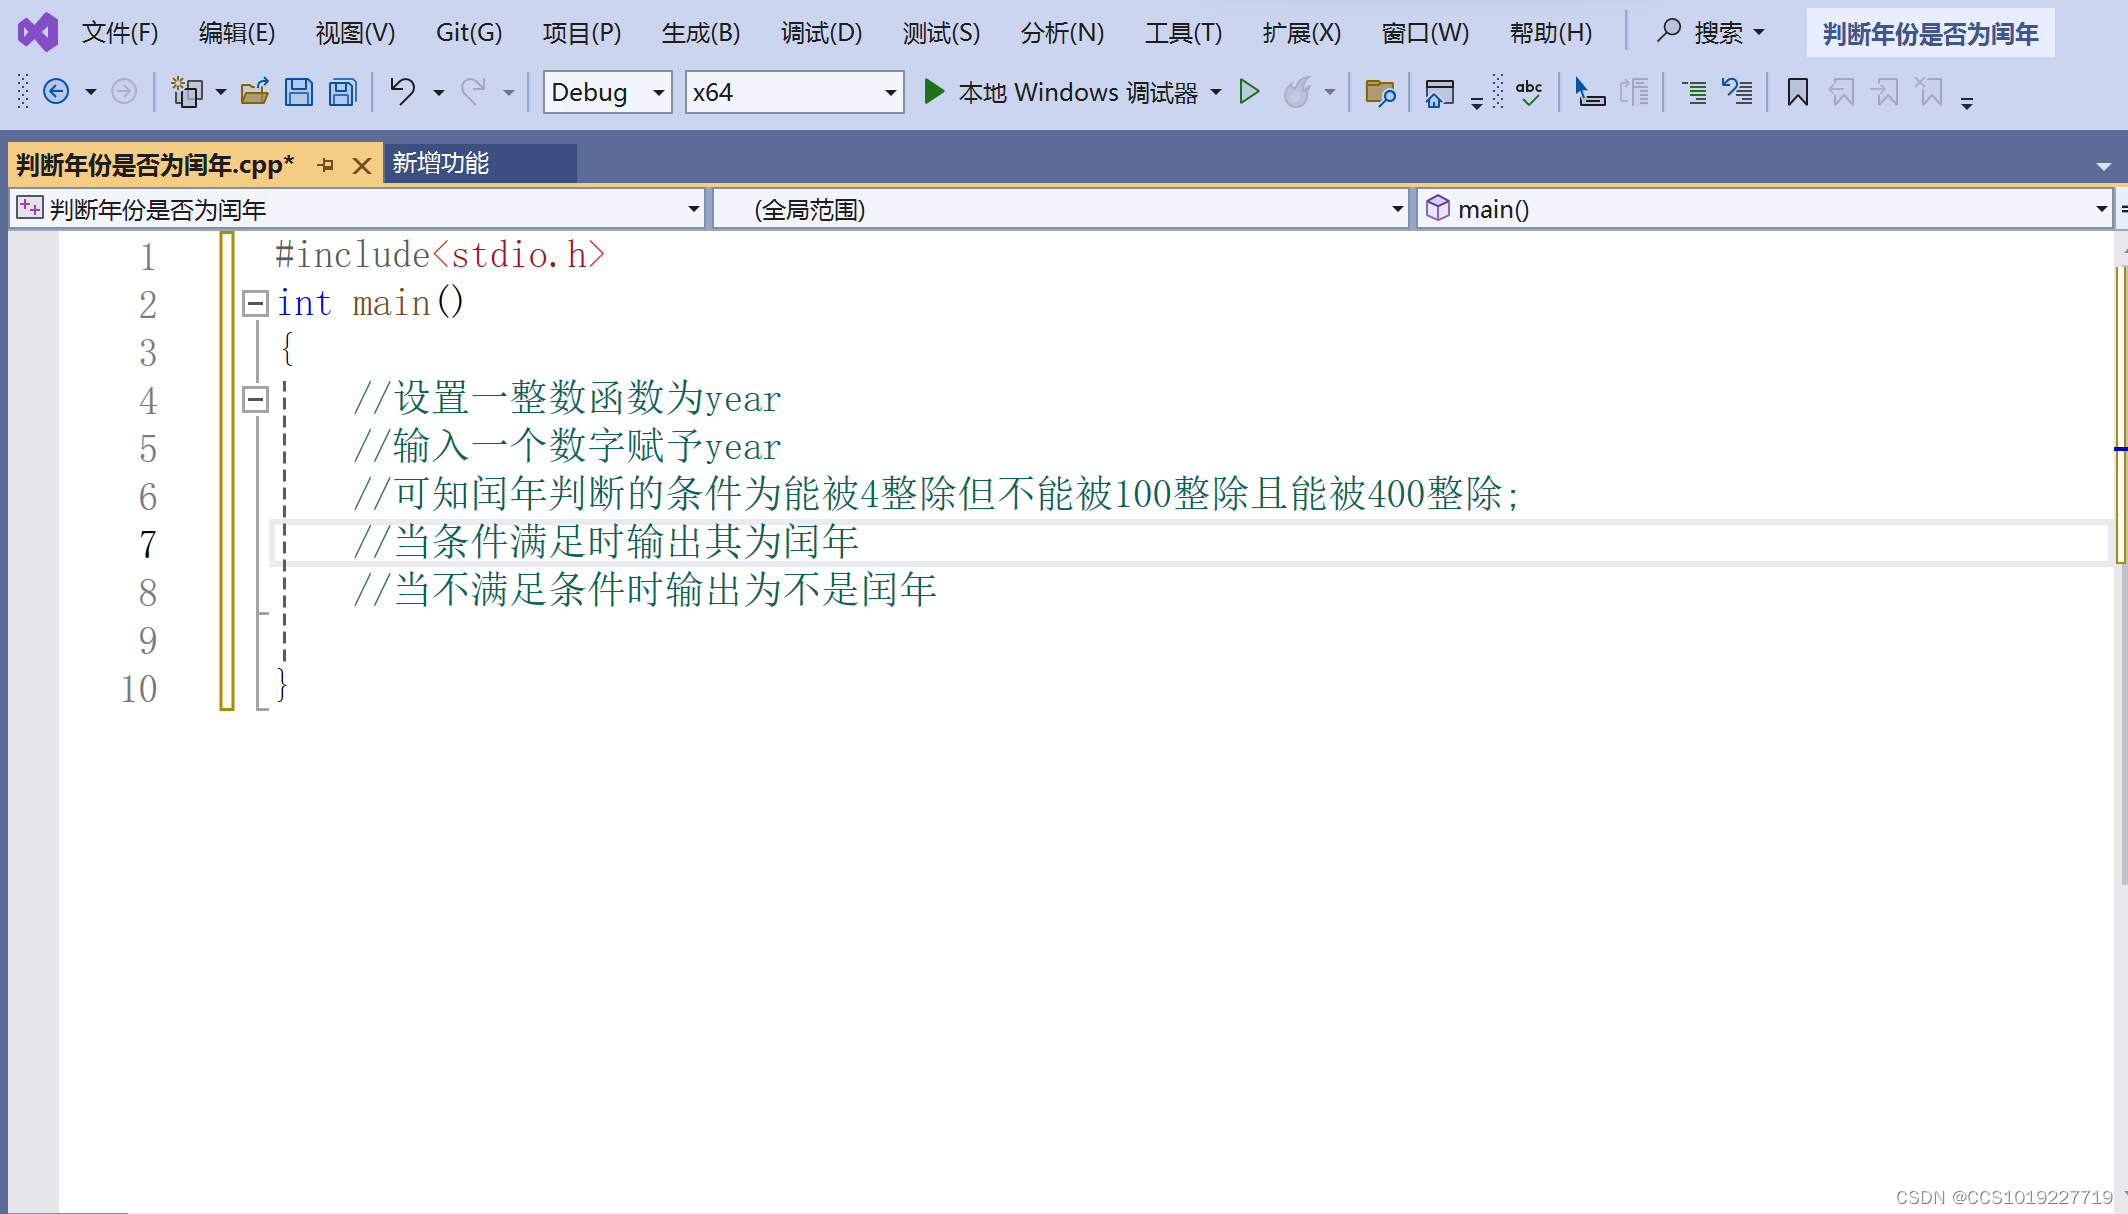
Task: Pin the 判断年份是否为闰年.cpp tab
Action: pyautogui.click(x=325, y=165)
